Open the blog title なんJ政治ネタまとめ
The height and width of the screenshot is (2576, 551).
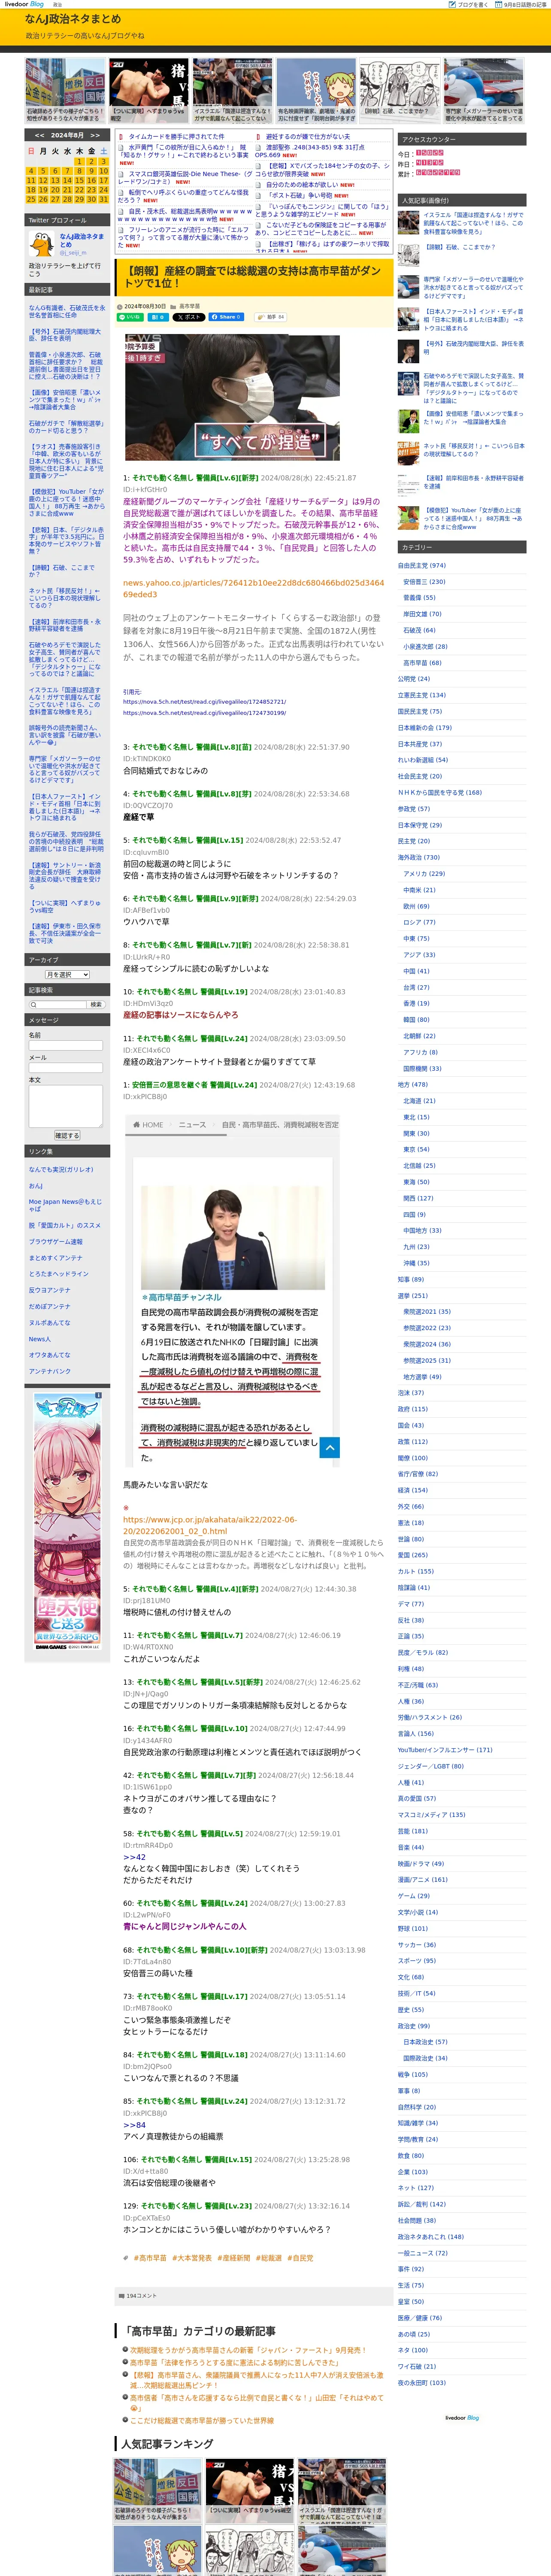pos(73,19)
